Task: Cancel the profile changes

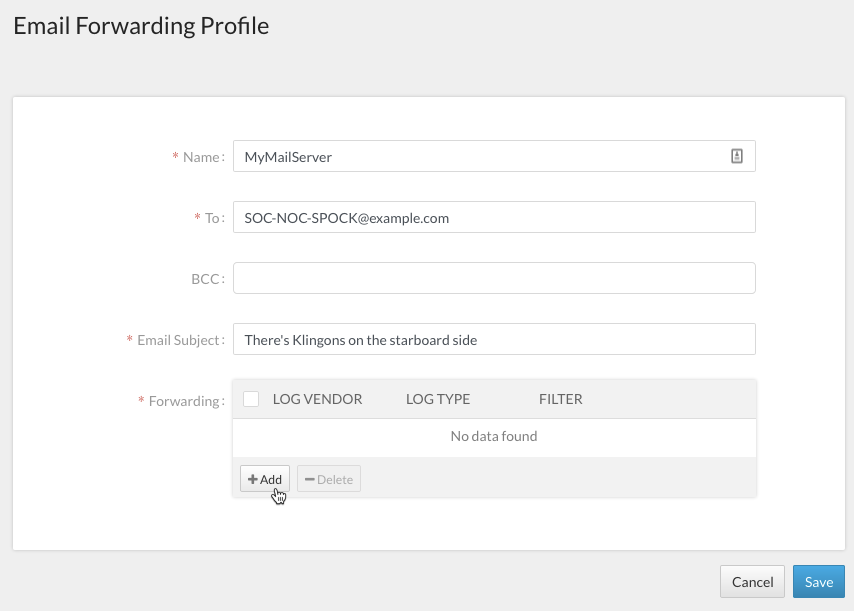Action: click(752, 582)
